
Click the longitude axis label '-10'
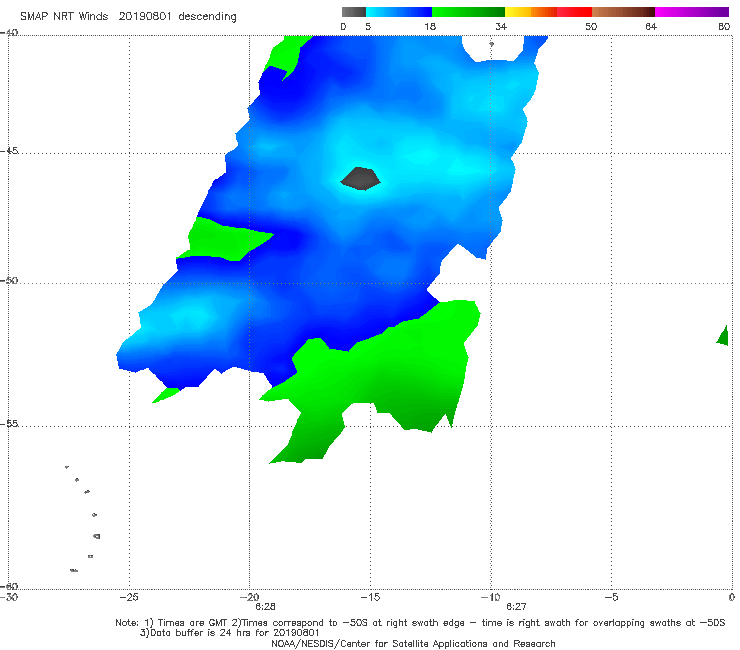[490, 597]
